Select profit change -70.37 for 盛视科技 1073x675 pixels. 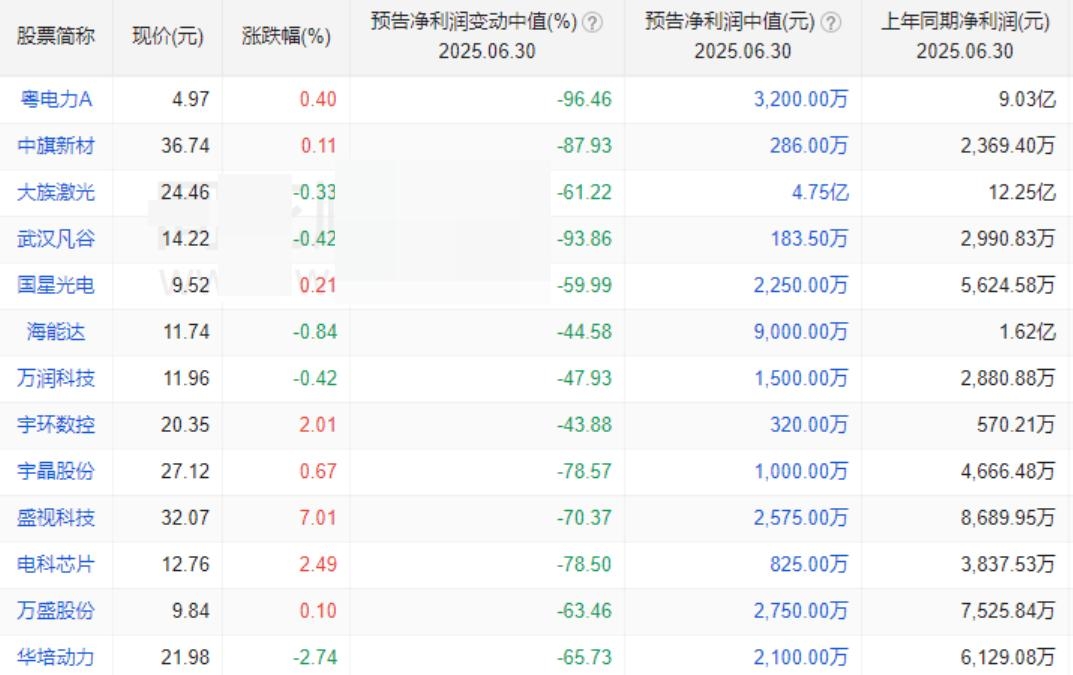coord(584,518)
